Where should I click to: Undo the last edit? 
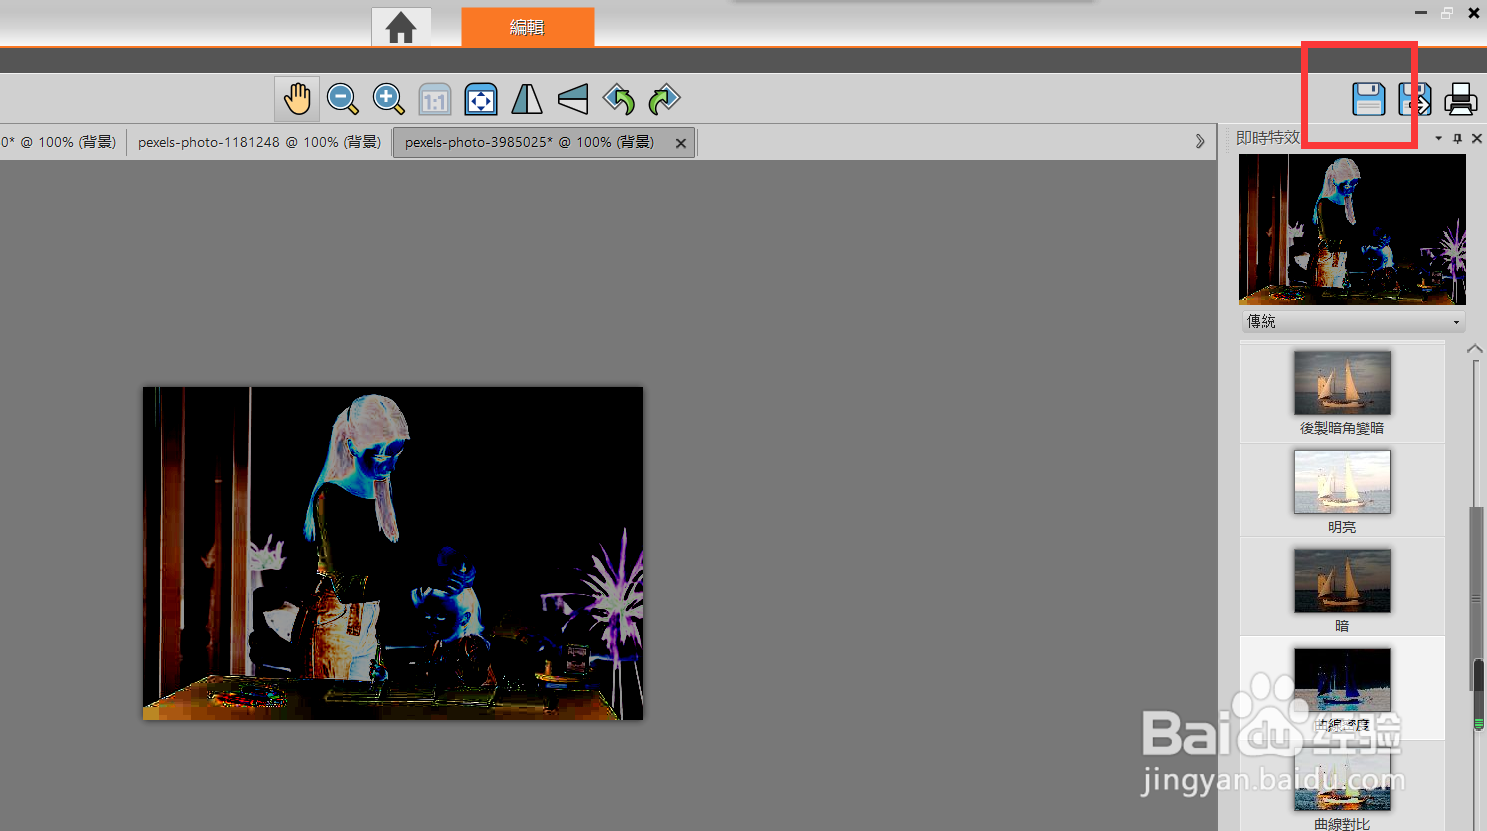tap(619, 99)
